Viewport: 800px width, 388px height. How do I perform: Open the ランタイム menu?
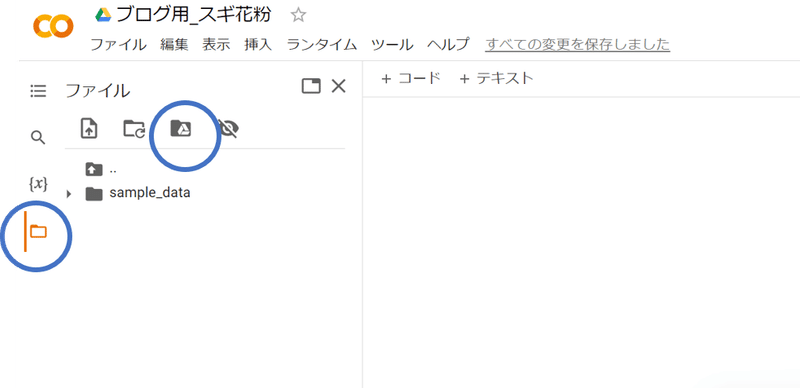coord(321,44)
